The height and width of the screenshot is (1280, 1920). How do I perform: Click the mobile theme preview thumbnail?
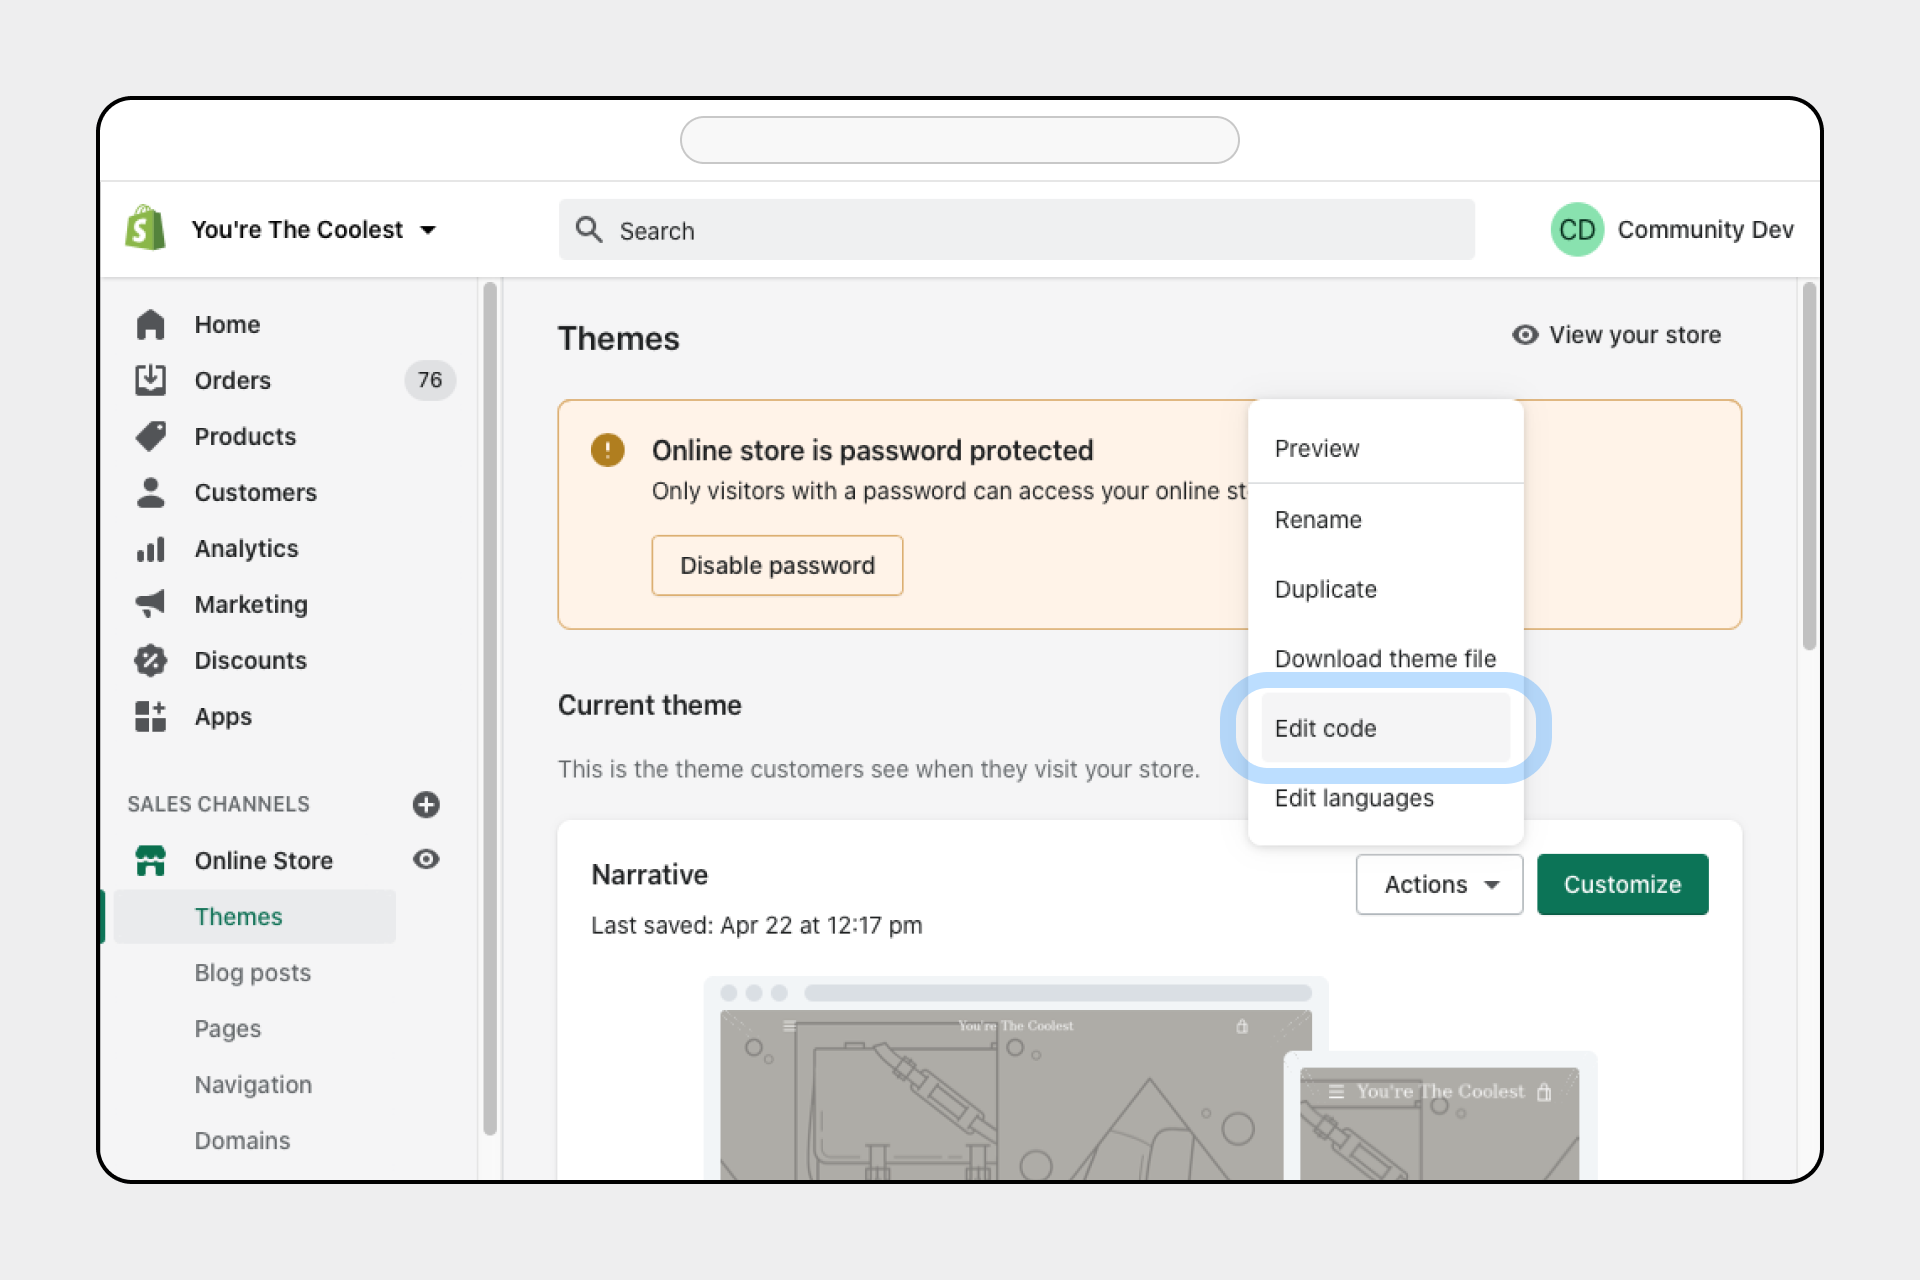tap(1439, 1118)
